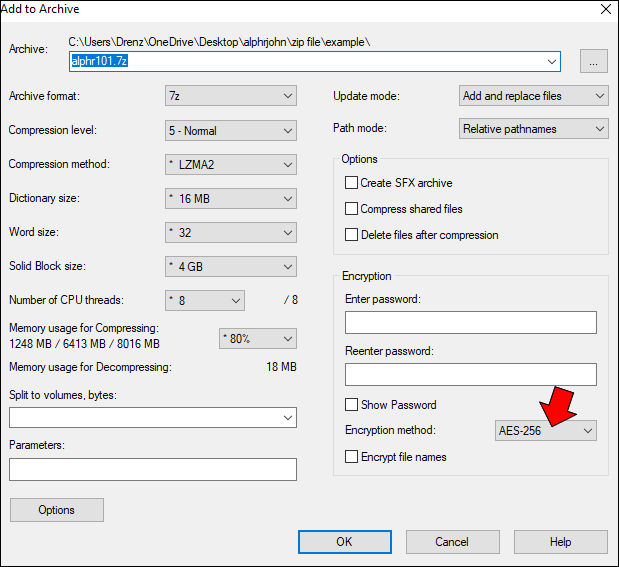Open Help for this dialog
This screenshot has width=619, height=567.
(561, 542)
